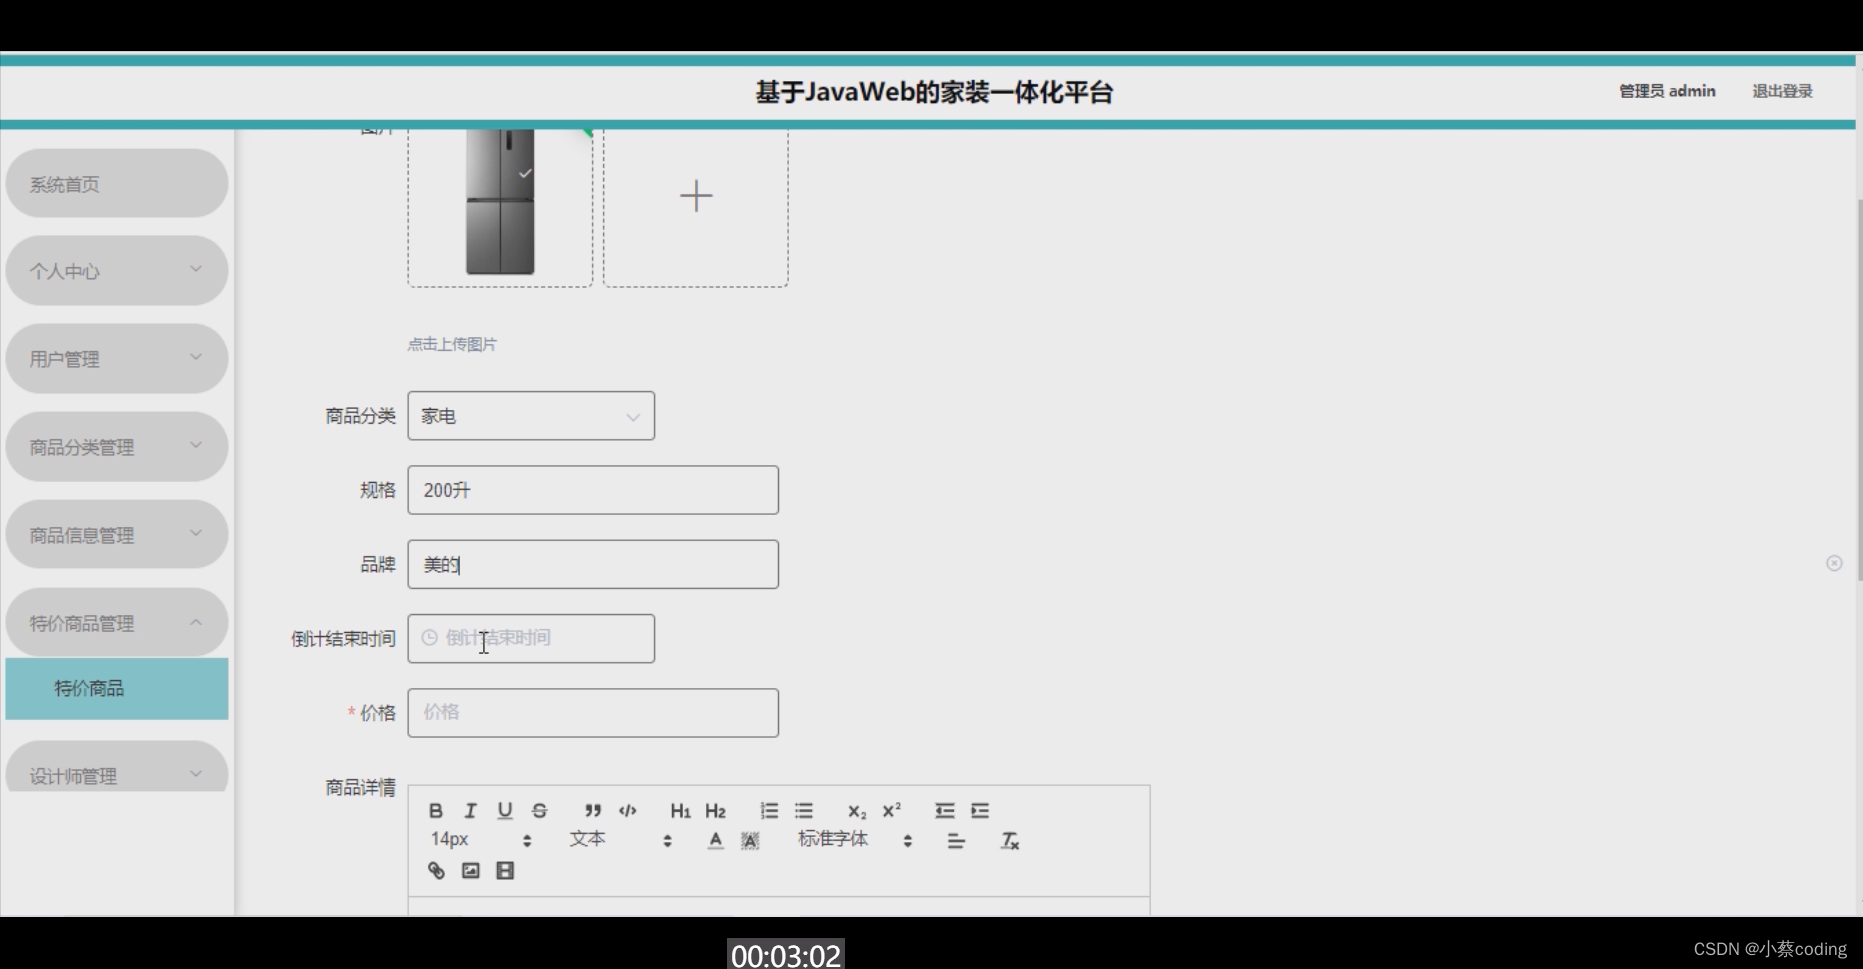This screenshot has width=1863, height=969.
Task: Expand the 商品信息管理 sidebar menu
Action: pyautogui.click(x=117, y=535)
